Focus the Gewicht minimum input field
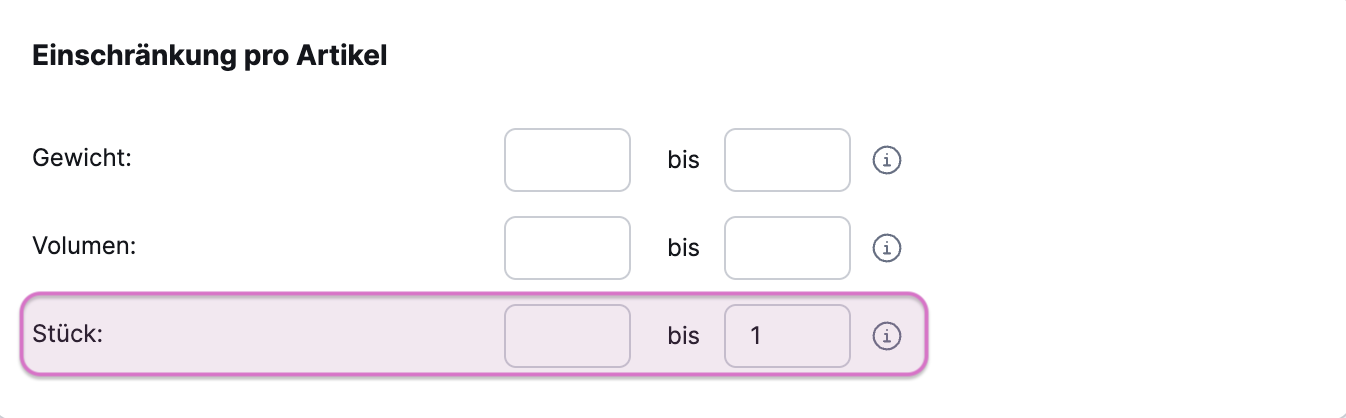The width and height of the screenshot is (1346, 418). pyautogui.click(x=567, y=160)
